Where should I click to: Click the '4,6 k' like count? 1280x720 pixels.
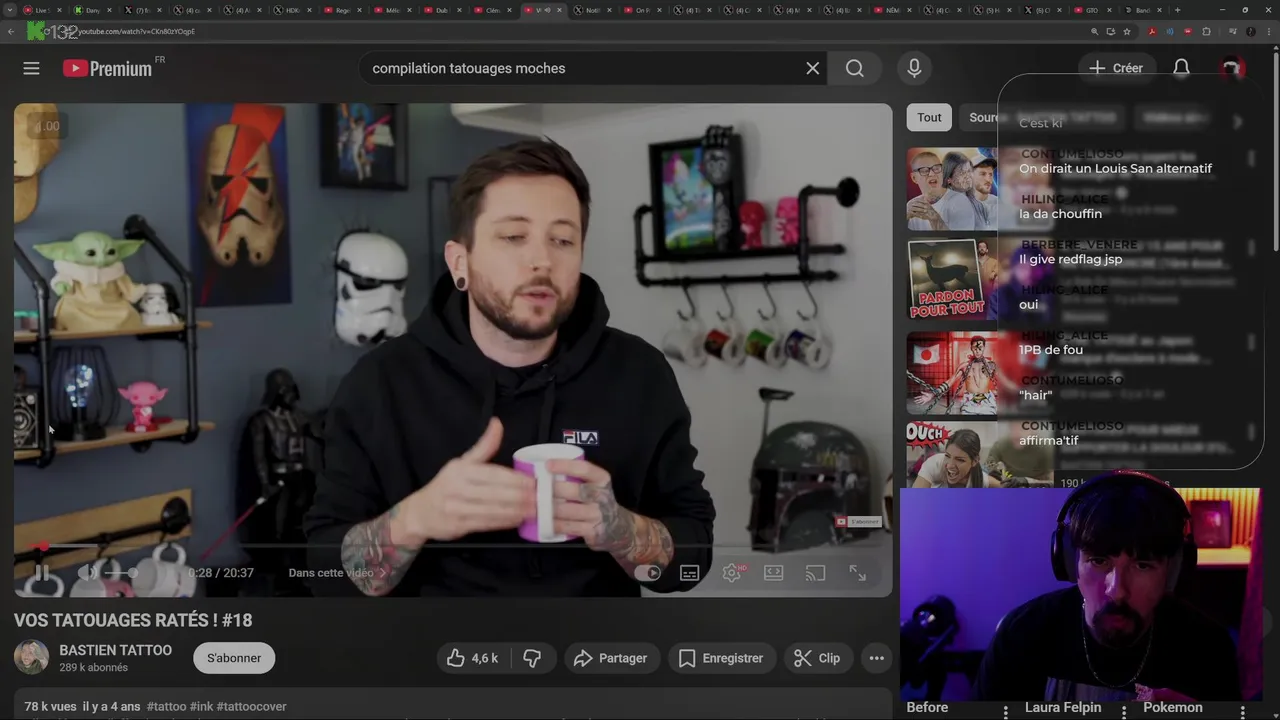coord(485,658)
